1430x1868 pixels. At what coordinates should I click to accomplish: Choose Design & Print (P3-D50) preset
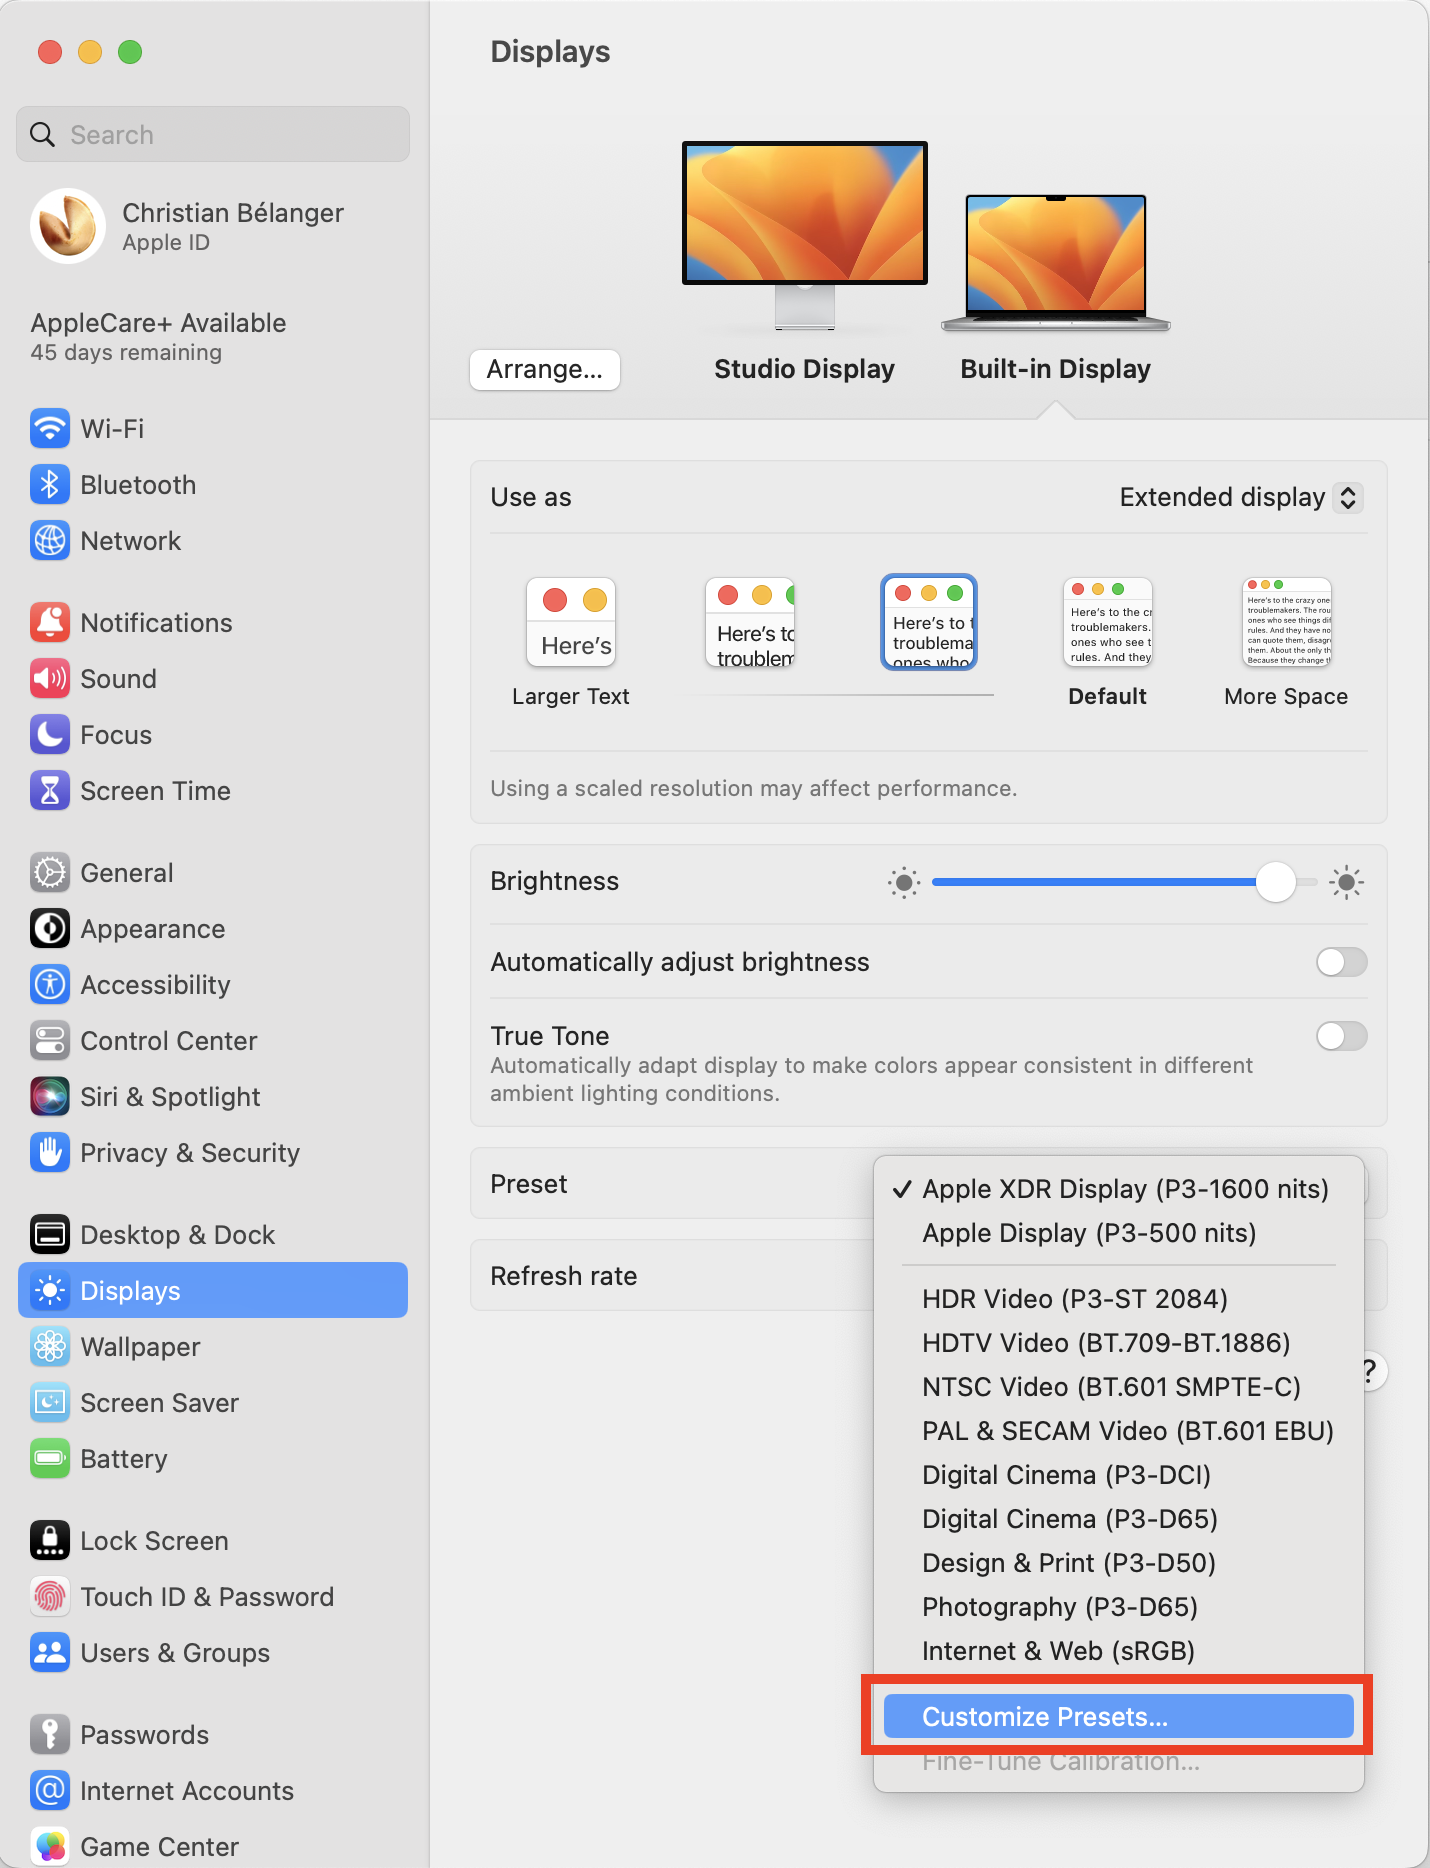(x=1119, y=1563)
